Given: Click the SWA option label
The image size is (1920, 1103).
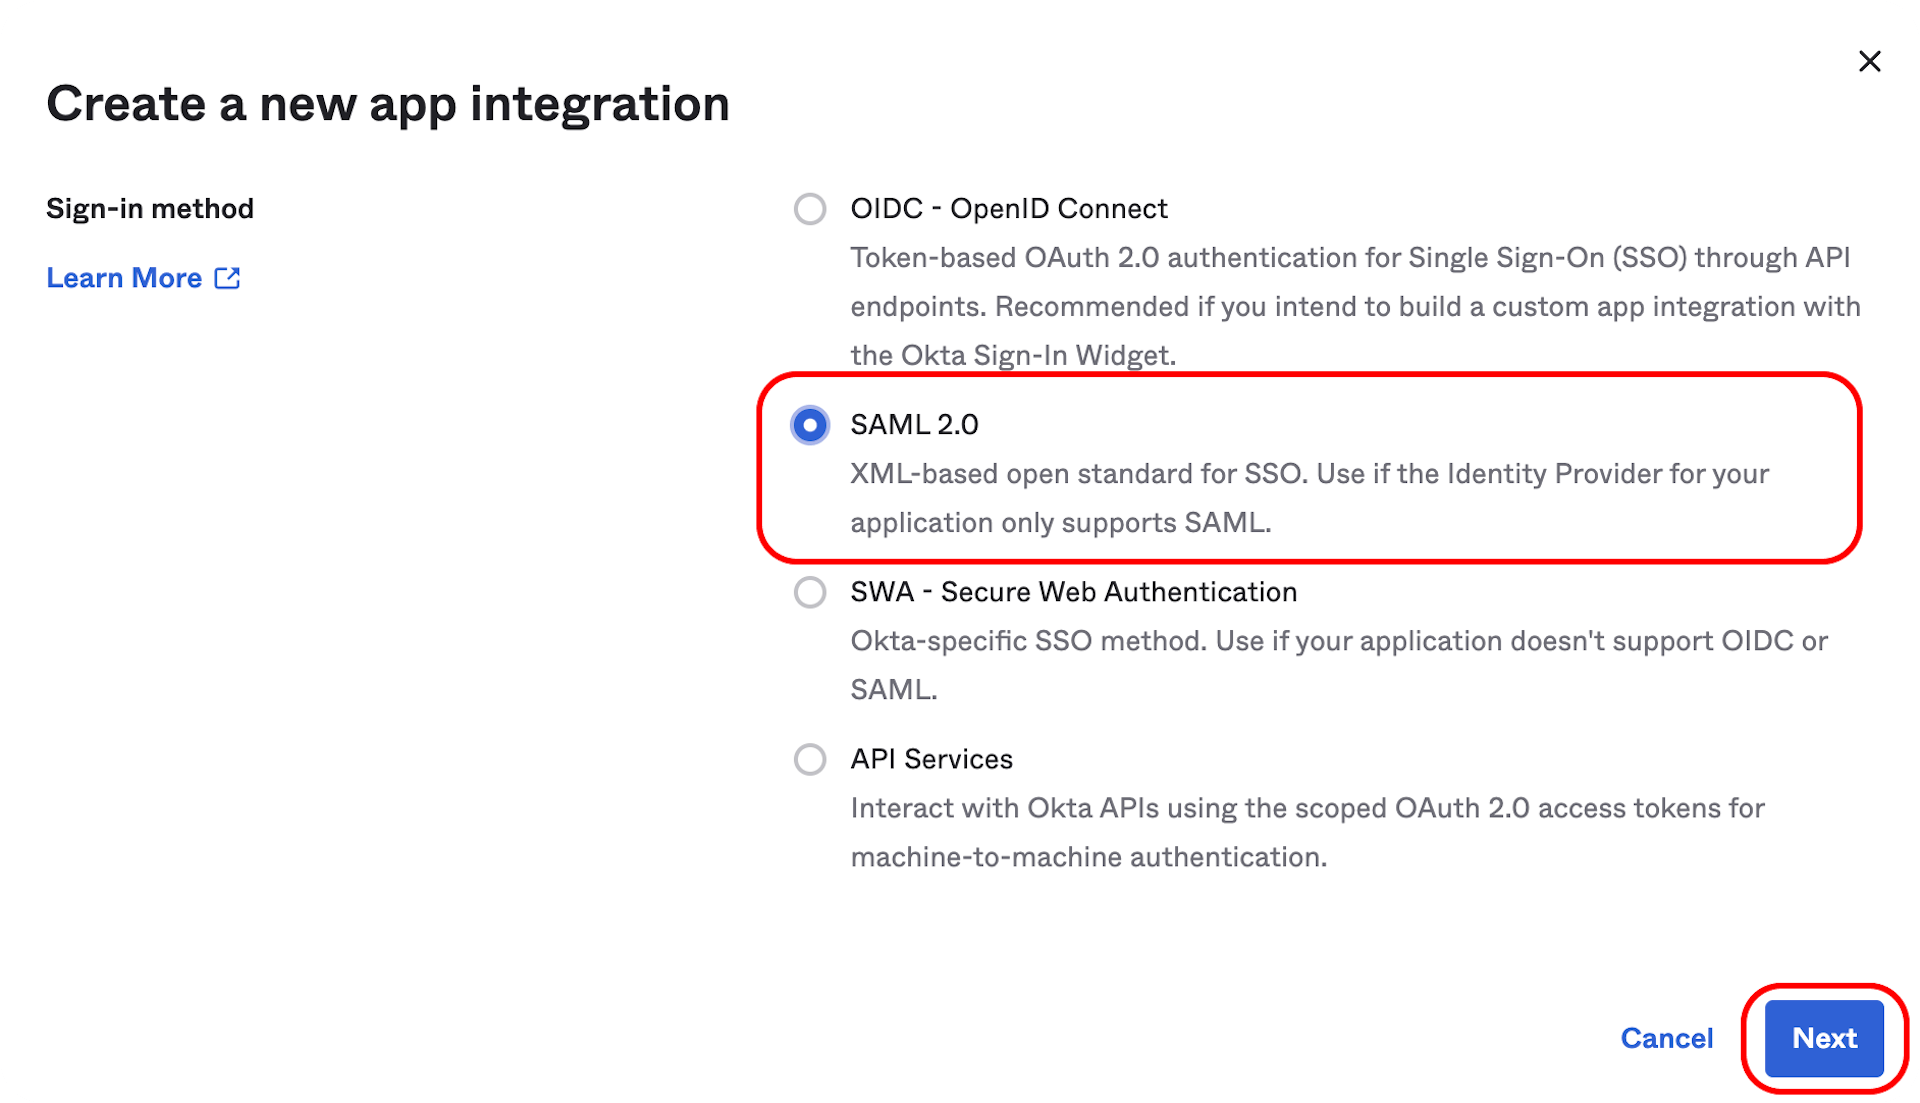Looking at the screenshot, I should coord(1072,591).
